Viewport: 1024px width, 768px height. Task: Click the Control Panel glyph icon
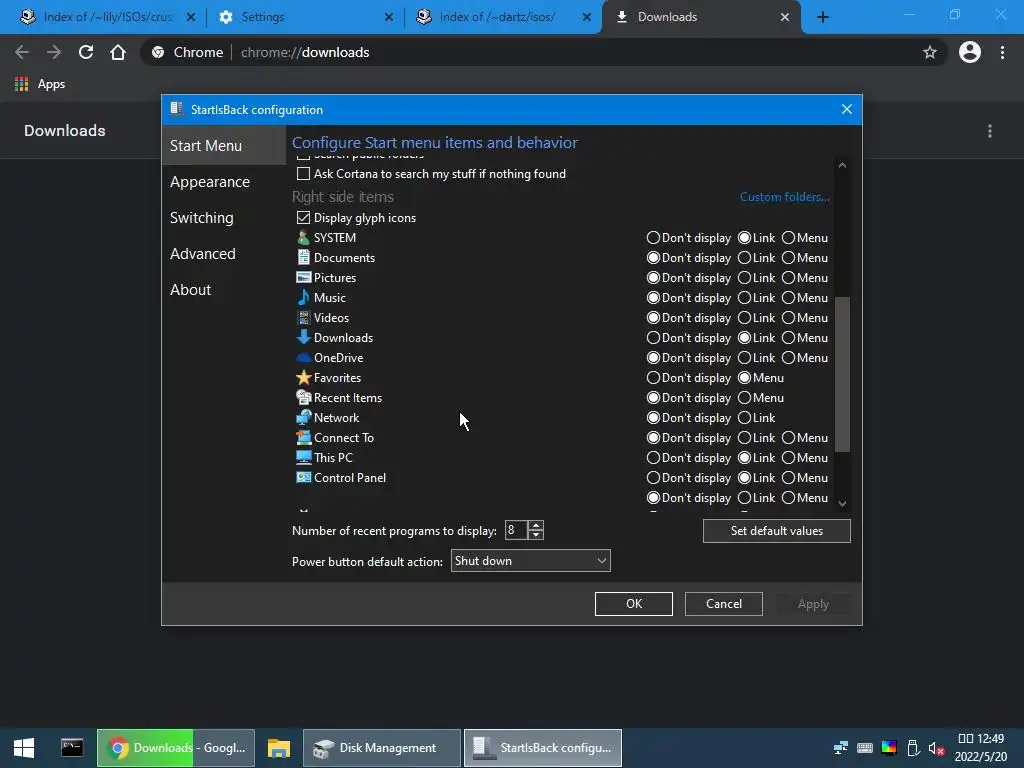coord(303,477)
